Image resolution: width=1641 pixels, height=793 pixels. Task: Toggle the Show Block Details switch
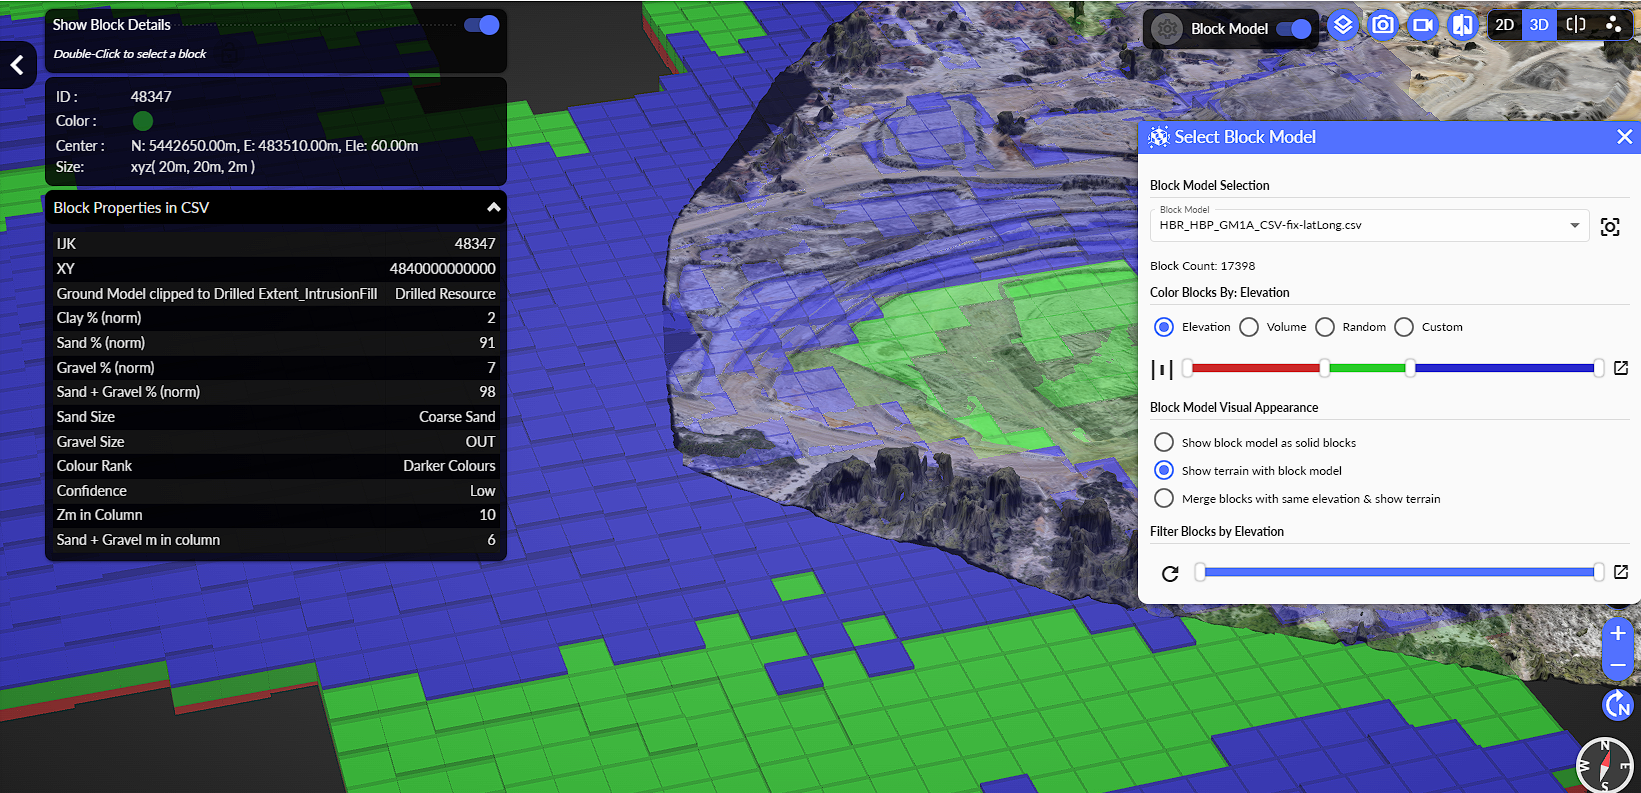(482, 25)
